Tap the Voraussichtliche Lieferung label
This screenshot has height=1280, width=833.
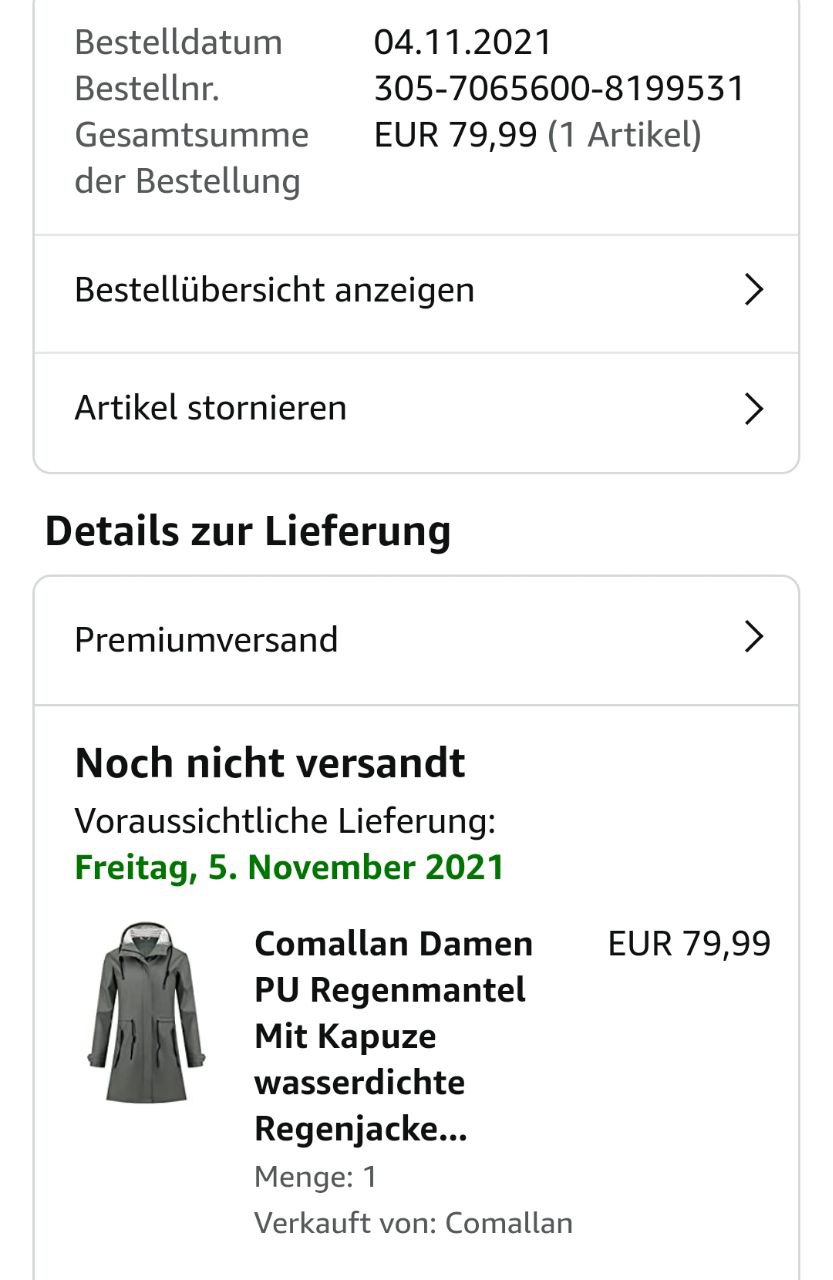point(285,821)
